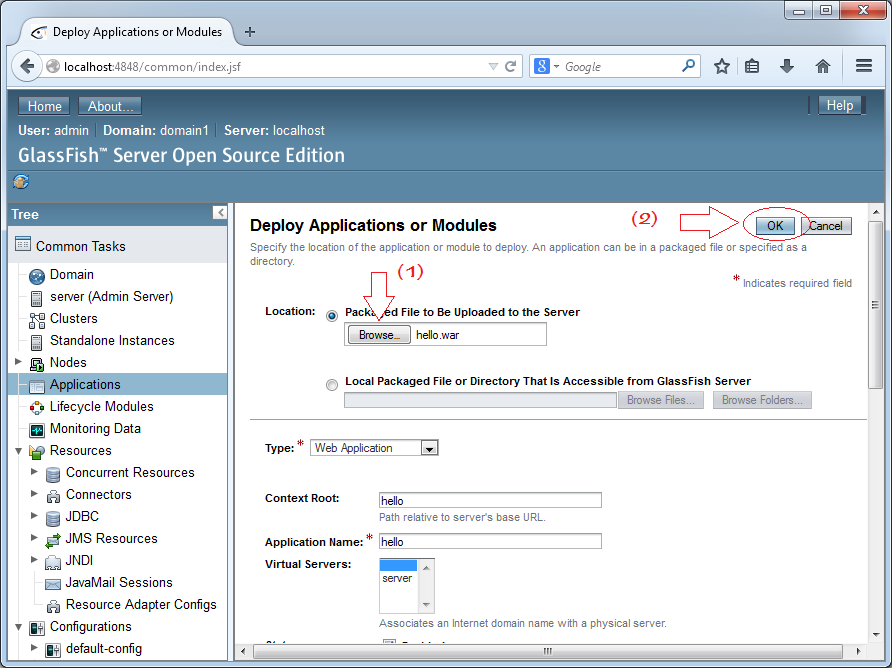Open Resource Adapter Configs tree item
Image resolution: width=892 pixels, height=668 pixels.
coord(141,604)
